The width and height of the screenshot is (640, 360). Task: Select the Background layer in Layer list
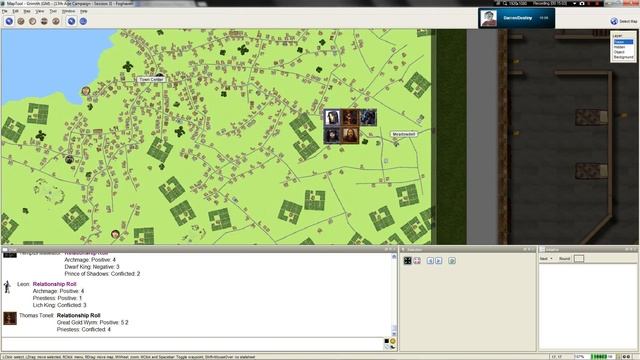pos(623,57)
